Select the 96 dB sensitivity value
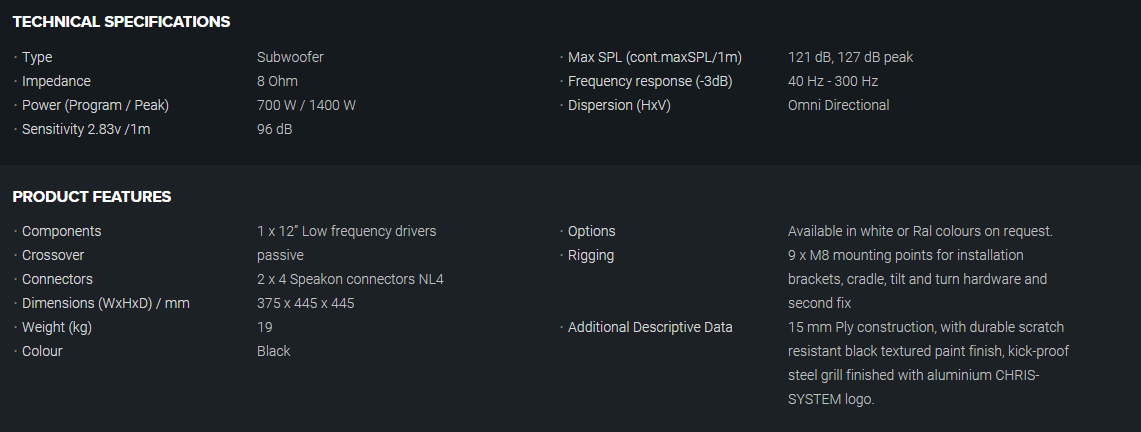Image resolution: width=1141 pixels, height=432 pixels. [x=275, y=129]
